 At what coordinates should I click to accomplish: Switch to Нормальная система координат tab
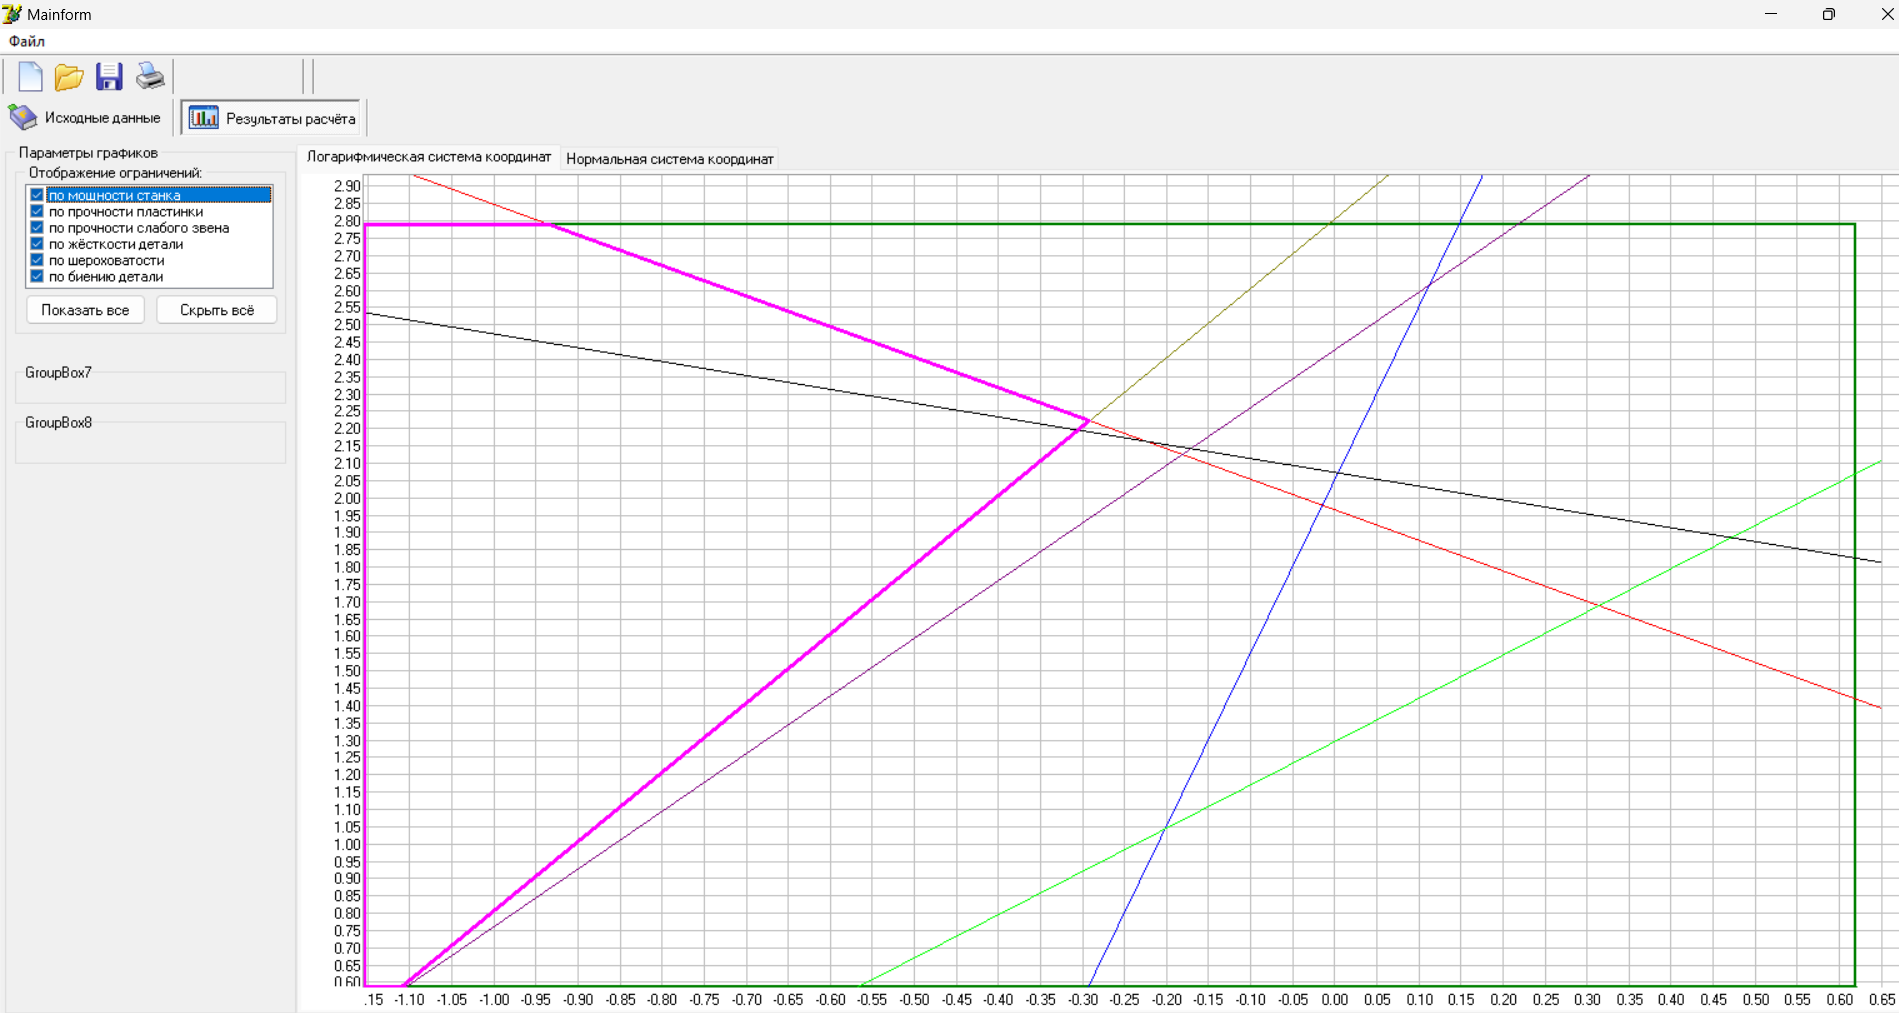[x=670, y=159]
